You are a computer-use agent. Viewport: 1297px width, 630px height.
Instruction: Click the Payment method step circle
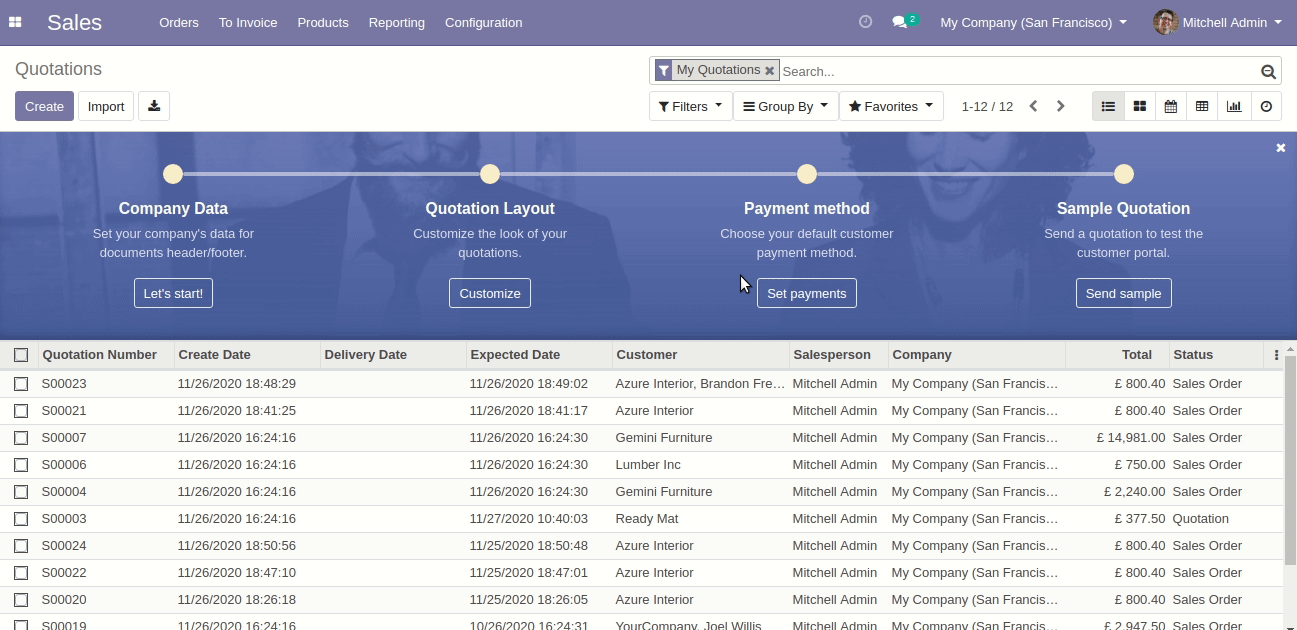point(807,174)
